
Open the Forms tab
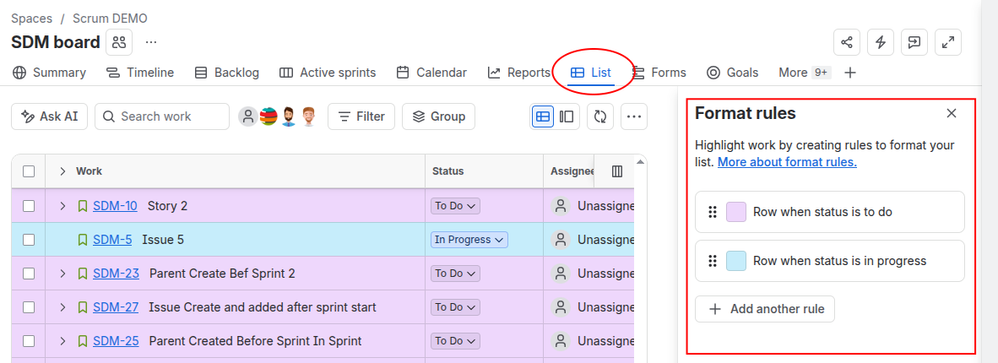point(659,73)
